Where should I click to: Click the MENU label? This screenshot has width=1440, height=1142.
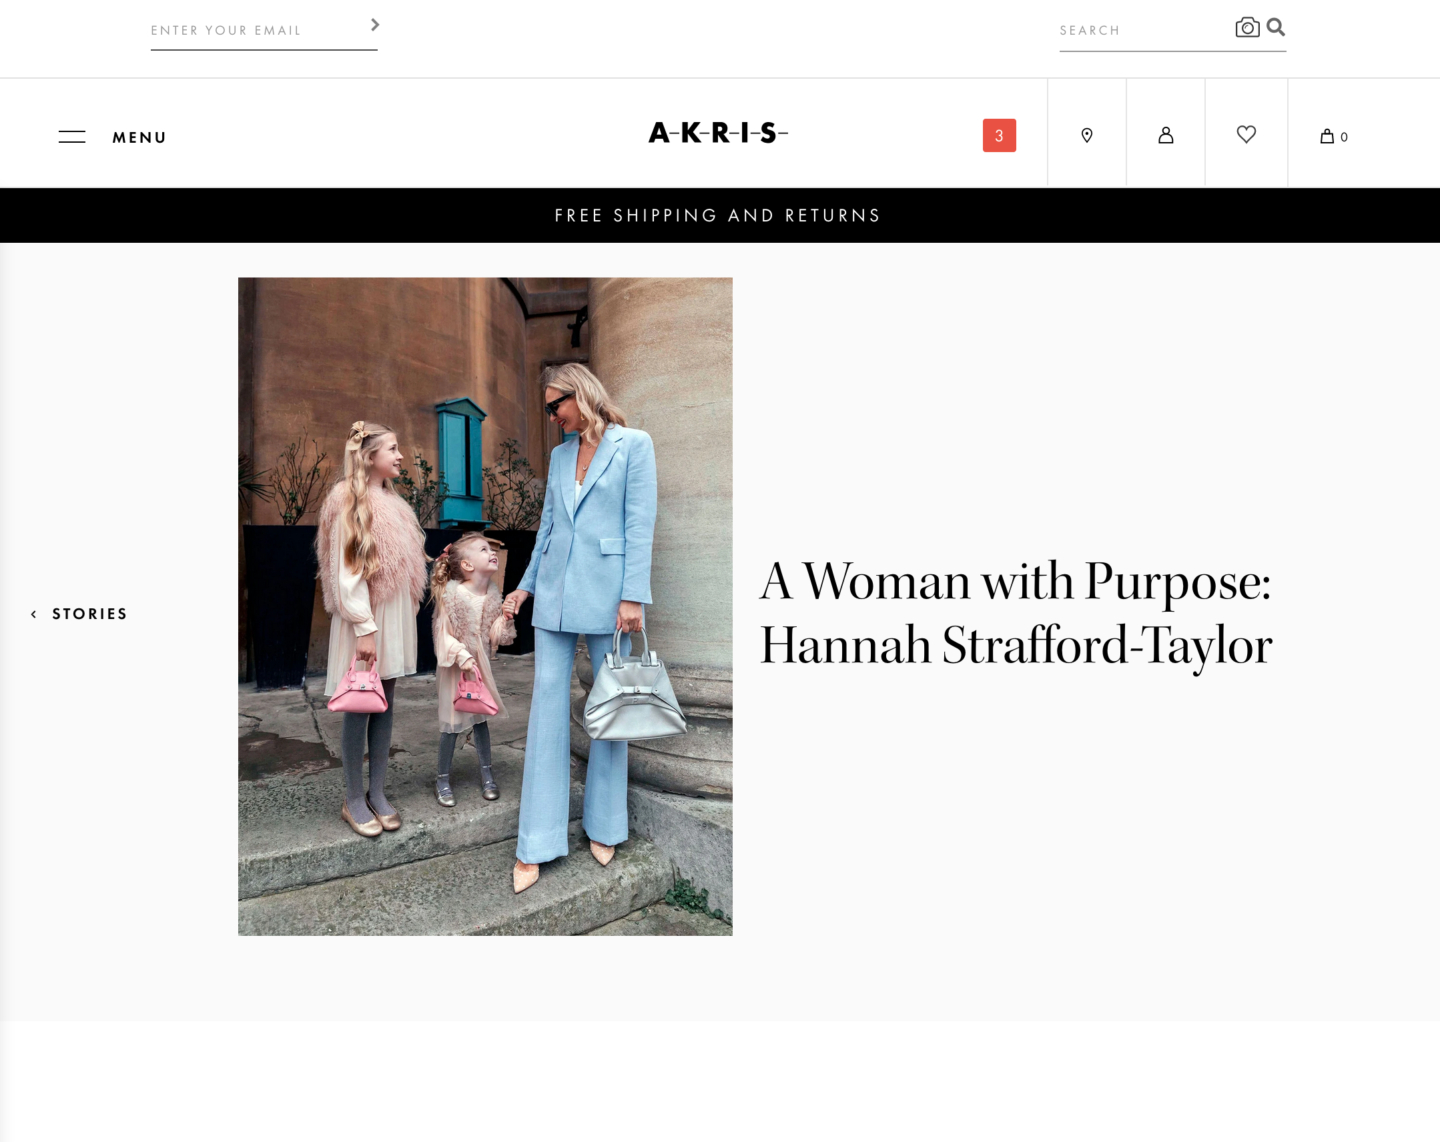pyautogui.click(x=139, y=138)
